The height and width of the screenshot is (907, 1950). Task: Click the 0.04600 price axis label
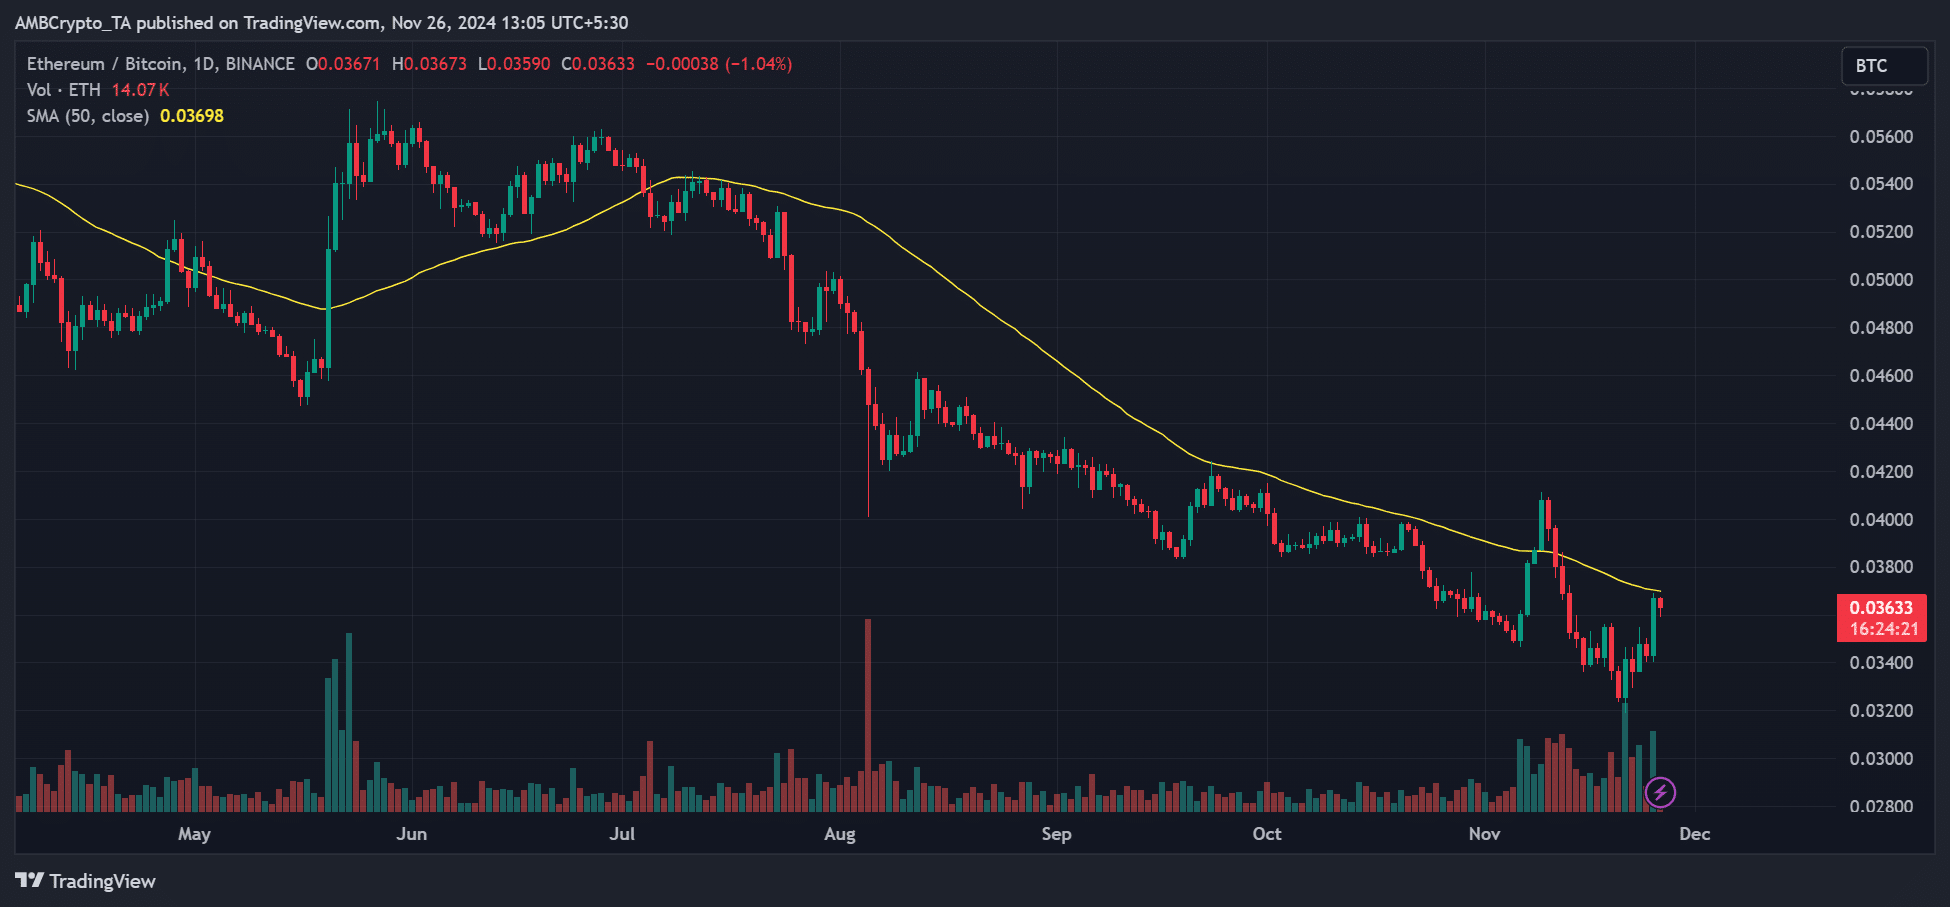click(x=1881, y=376)
